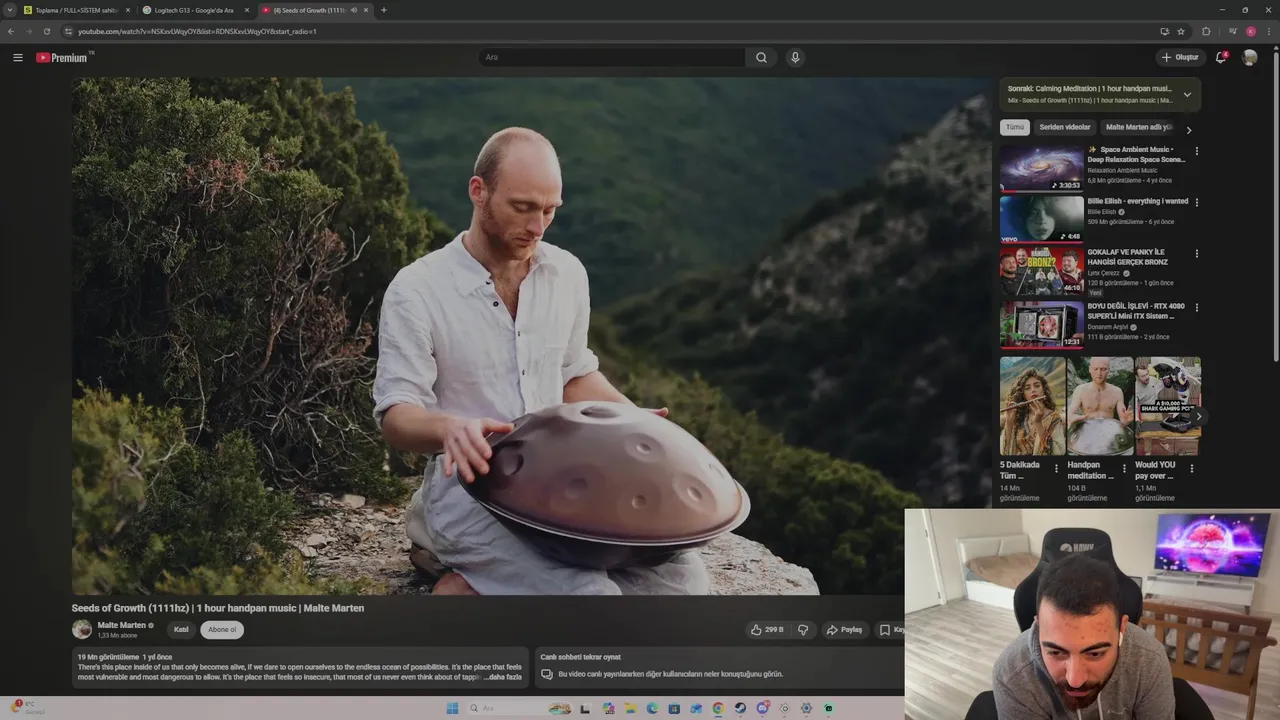1280x720 pixels.
Task: Mute the Seeds of Growth tab audio
Action: point(354,10)
